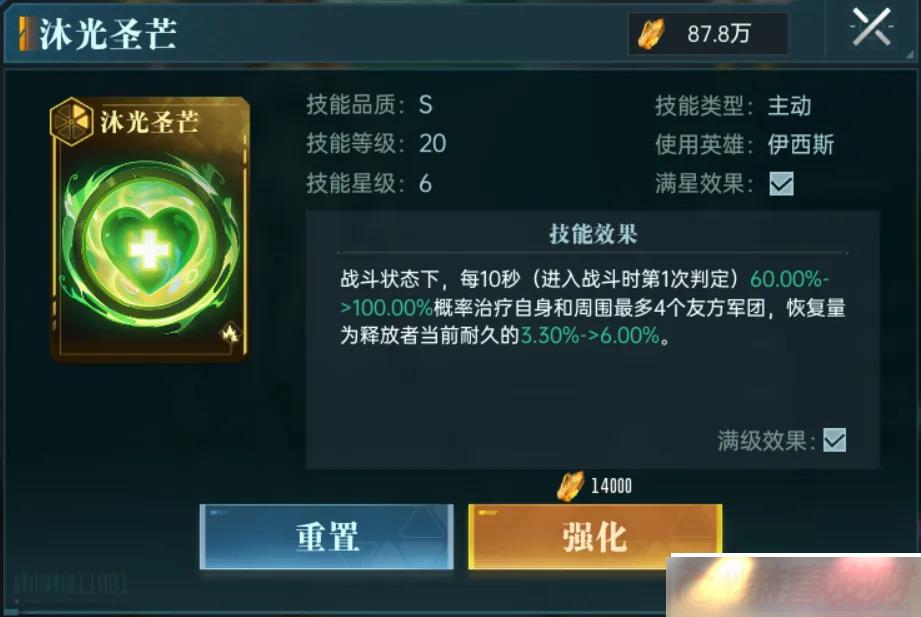The width and height of the screenshot is (921, 617).
Task: Click the 14000 enhancement cost label
Action: (x=611, y=486)
